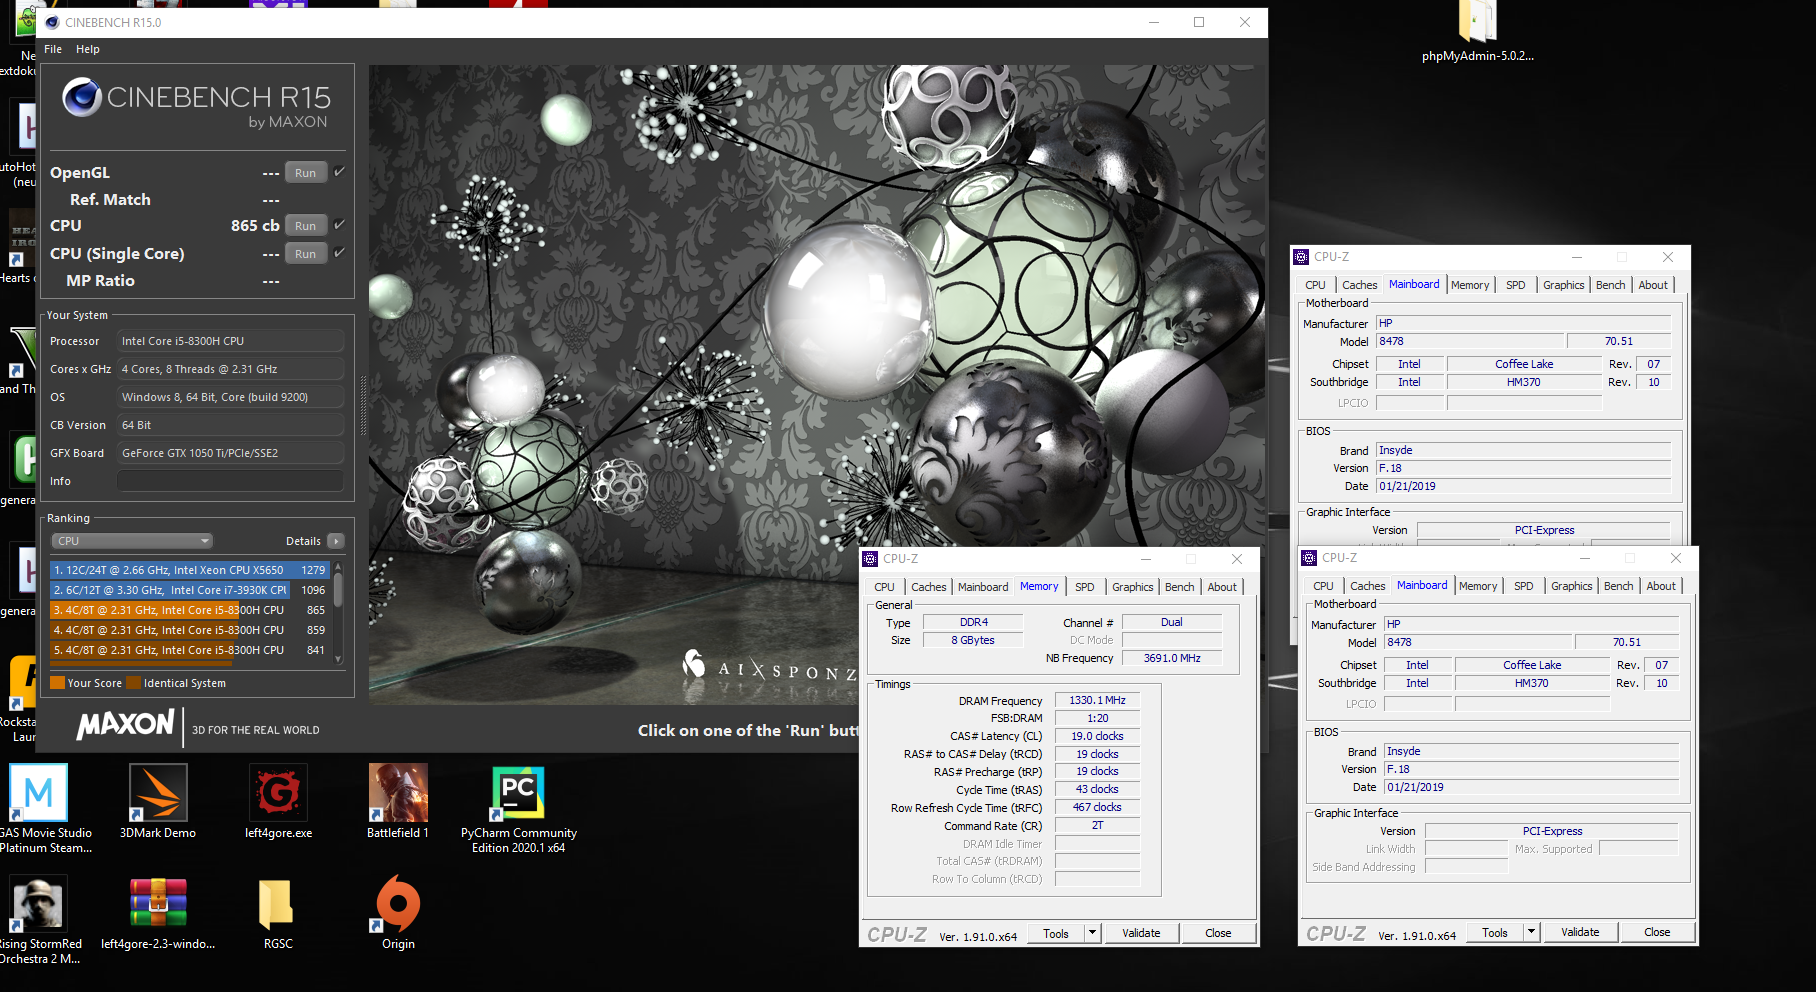
Task: Select ranking row with score 859
Action: tap(189, 630)
